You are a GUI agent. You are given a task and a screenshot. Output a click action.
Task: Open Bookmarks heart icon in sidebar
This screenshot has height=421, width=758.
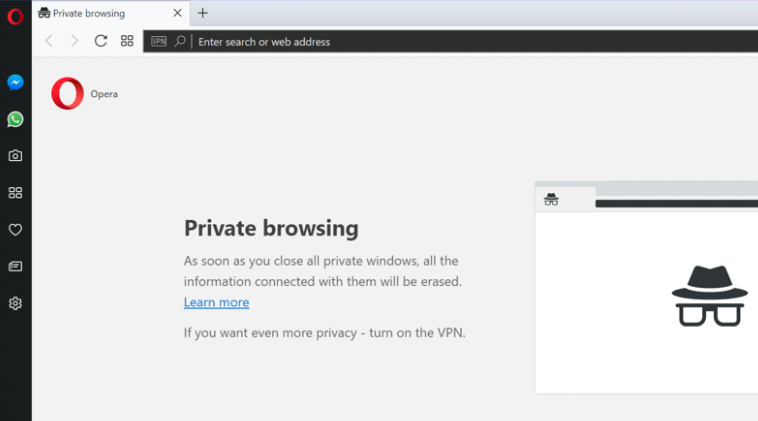[x=15, y=229]
